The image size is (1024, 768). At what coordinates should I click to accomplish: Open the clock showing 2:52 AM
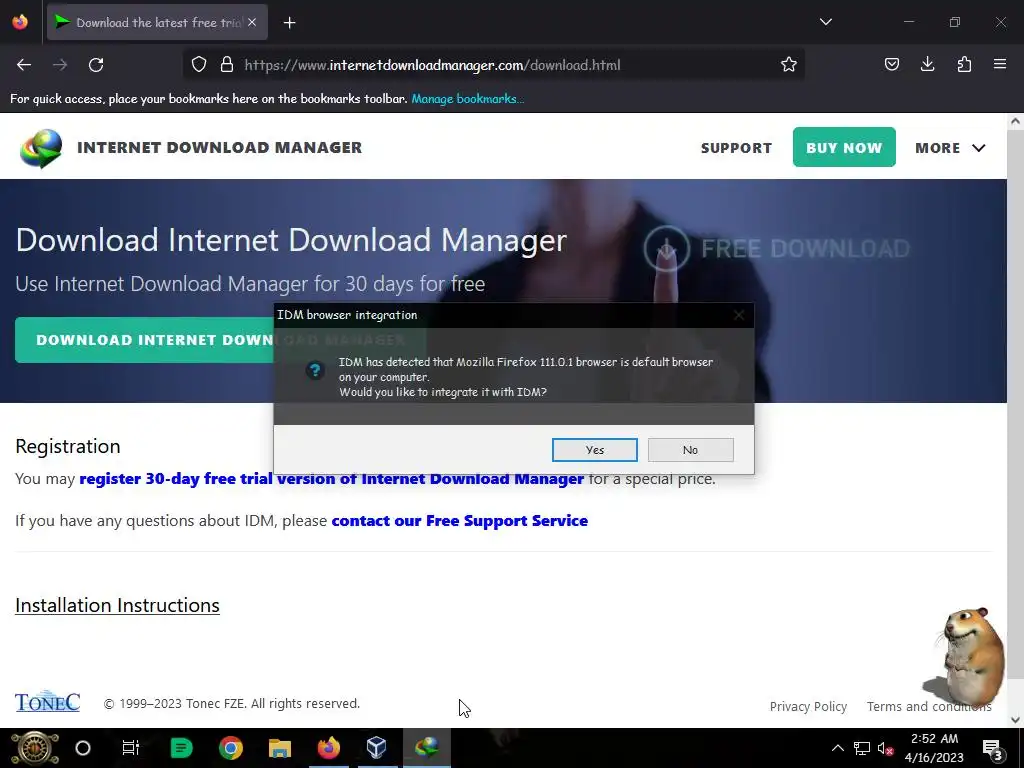pyautogui.click(x=935, y=748)
